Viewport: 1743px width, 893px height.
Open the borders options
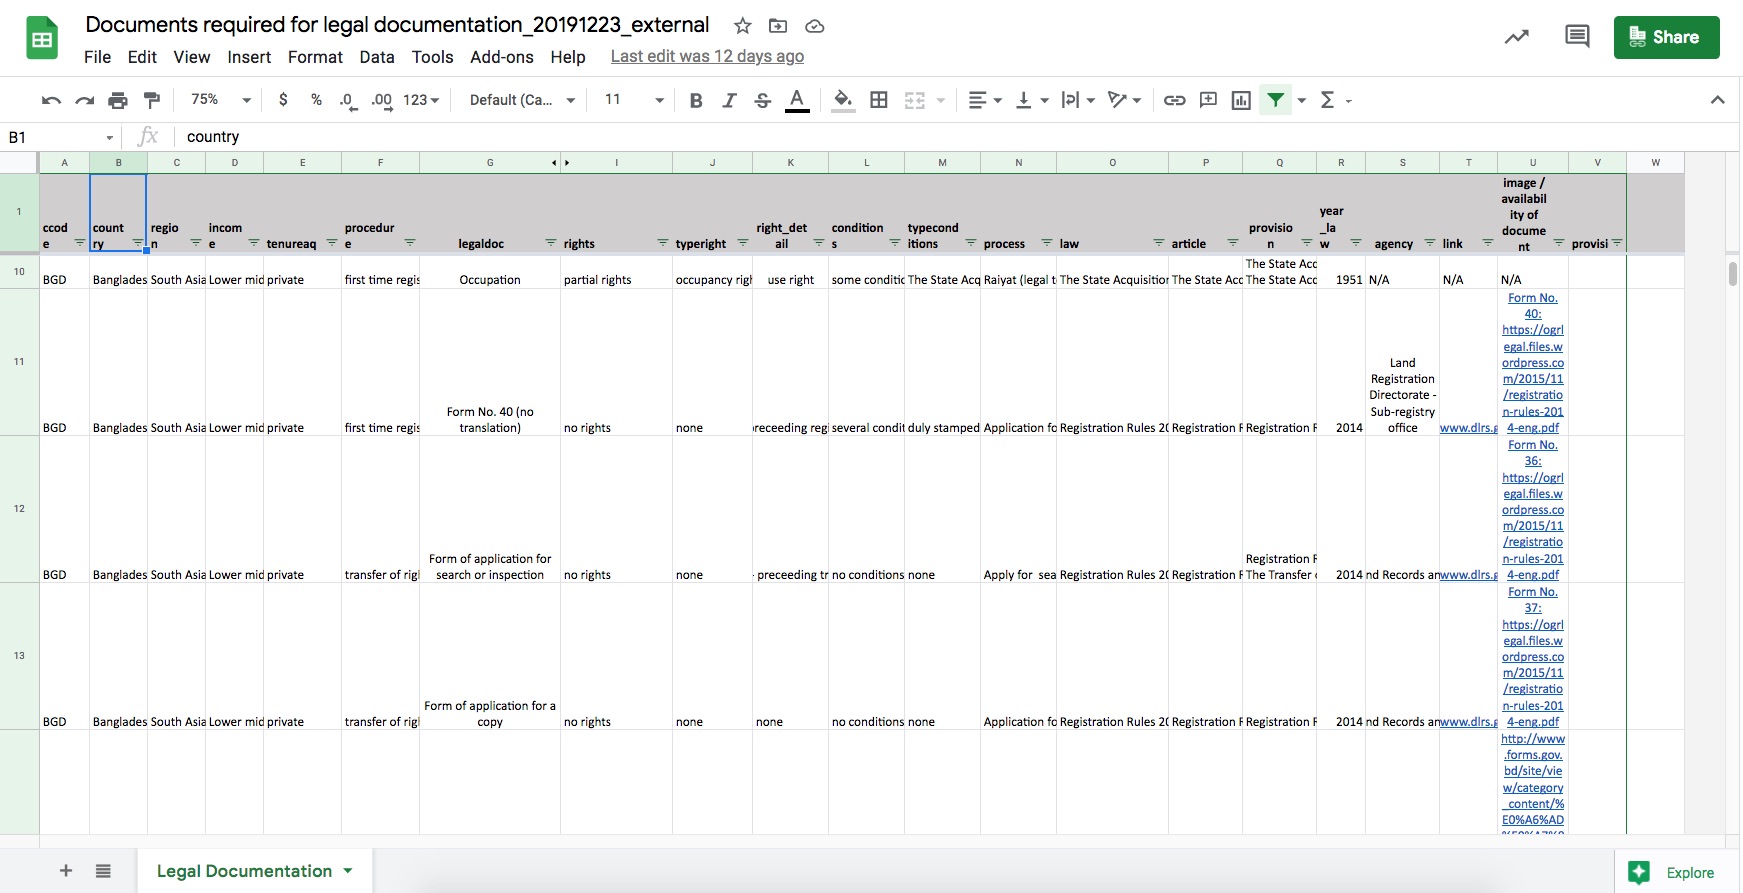879,100
